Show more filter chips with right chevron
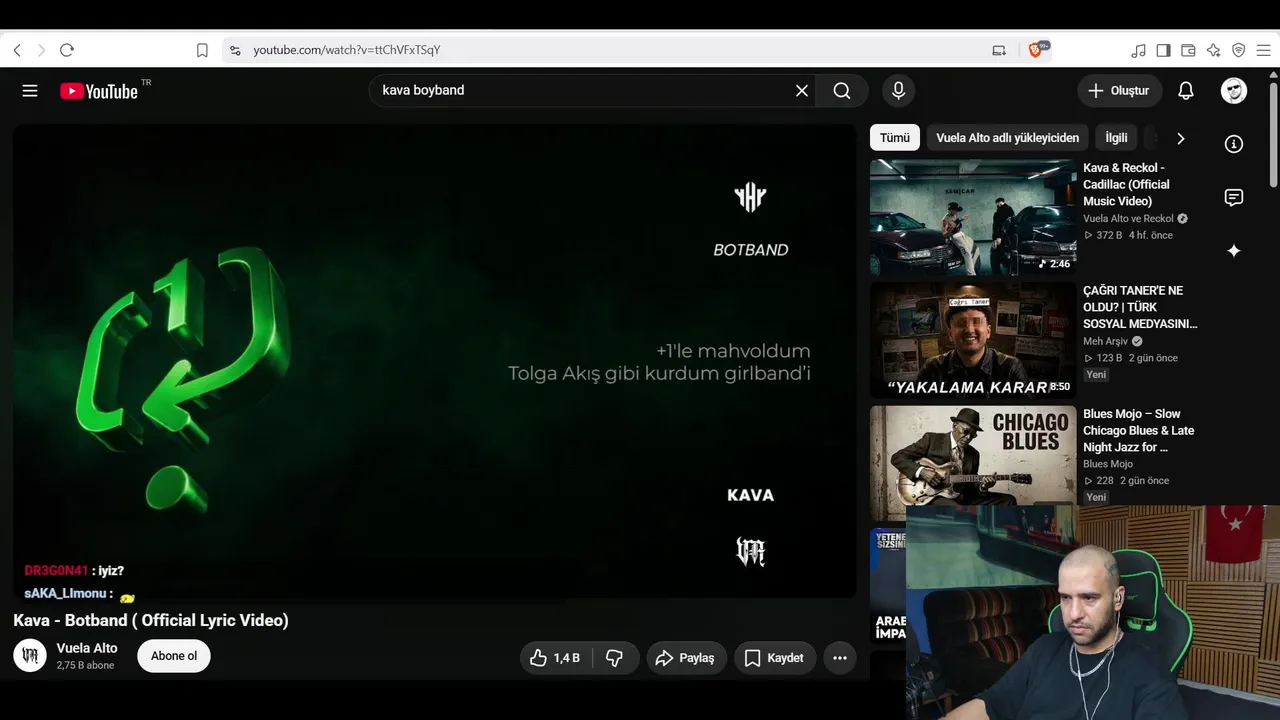Viewport: 1280px width, 720px height. pyautogui.click(x=1180, y=138)
